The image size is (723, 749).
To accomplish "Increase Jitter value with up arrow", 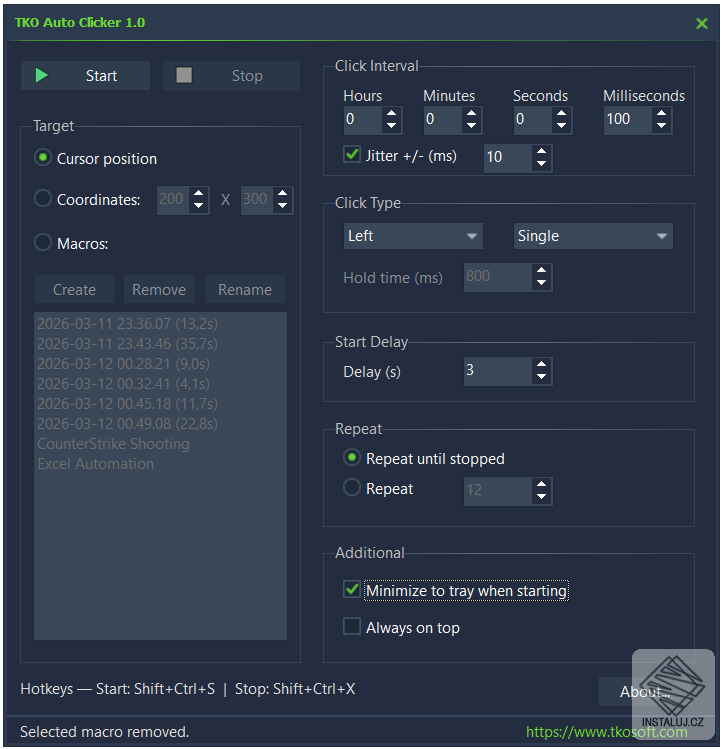I will [x=542, y=151].
